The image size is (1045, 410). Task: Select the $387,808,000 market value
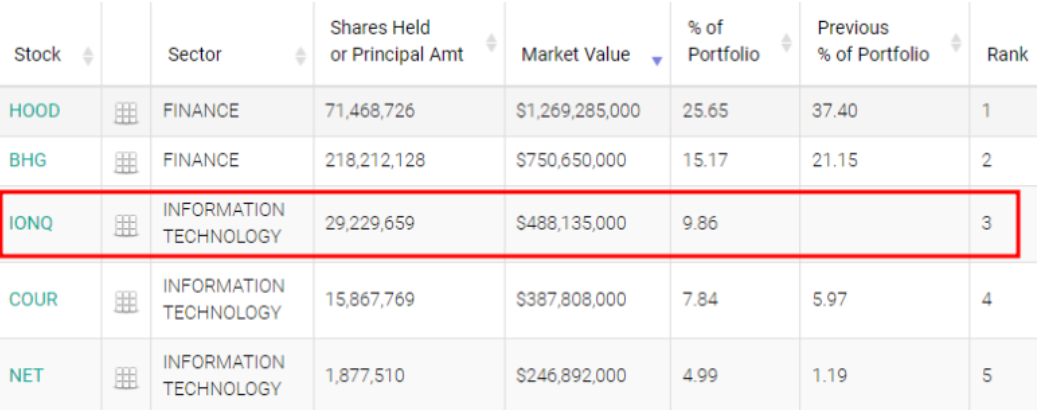point(570,299)
